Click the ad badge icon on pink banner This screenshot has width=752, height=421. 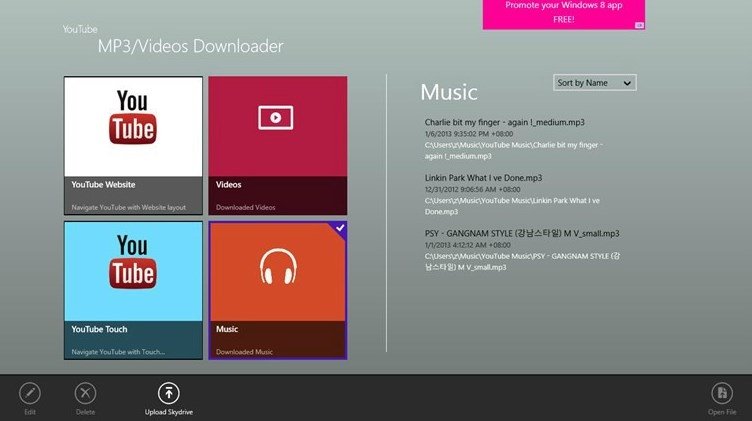pos(639,25)
